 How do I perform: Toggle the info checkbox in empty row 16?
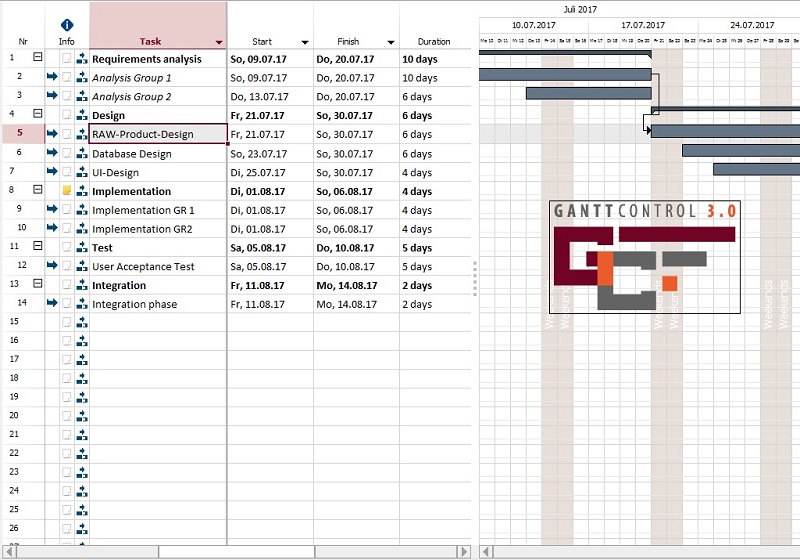(67, 341)
